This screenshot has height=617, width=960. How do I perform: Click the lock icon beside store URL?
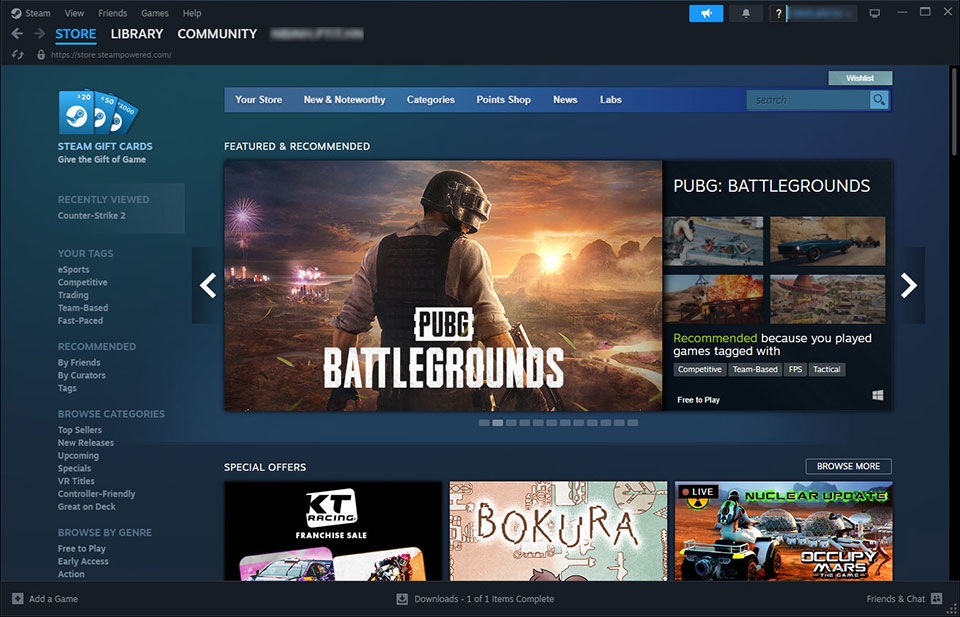[41, 55]
